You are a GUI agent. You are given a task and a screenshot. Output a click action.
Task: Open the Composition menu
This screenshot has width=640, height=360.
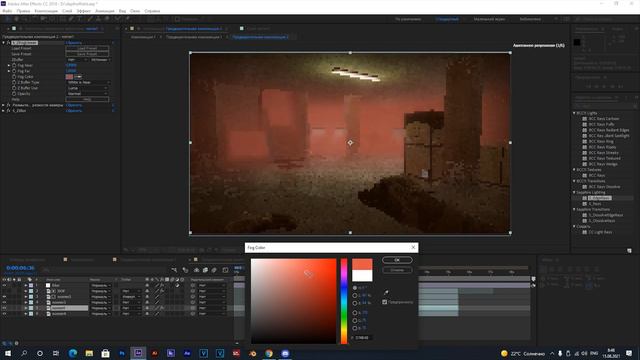tap(46, 11)
